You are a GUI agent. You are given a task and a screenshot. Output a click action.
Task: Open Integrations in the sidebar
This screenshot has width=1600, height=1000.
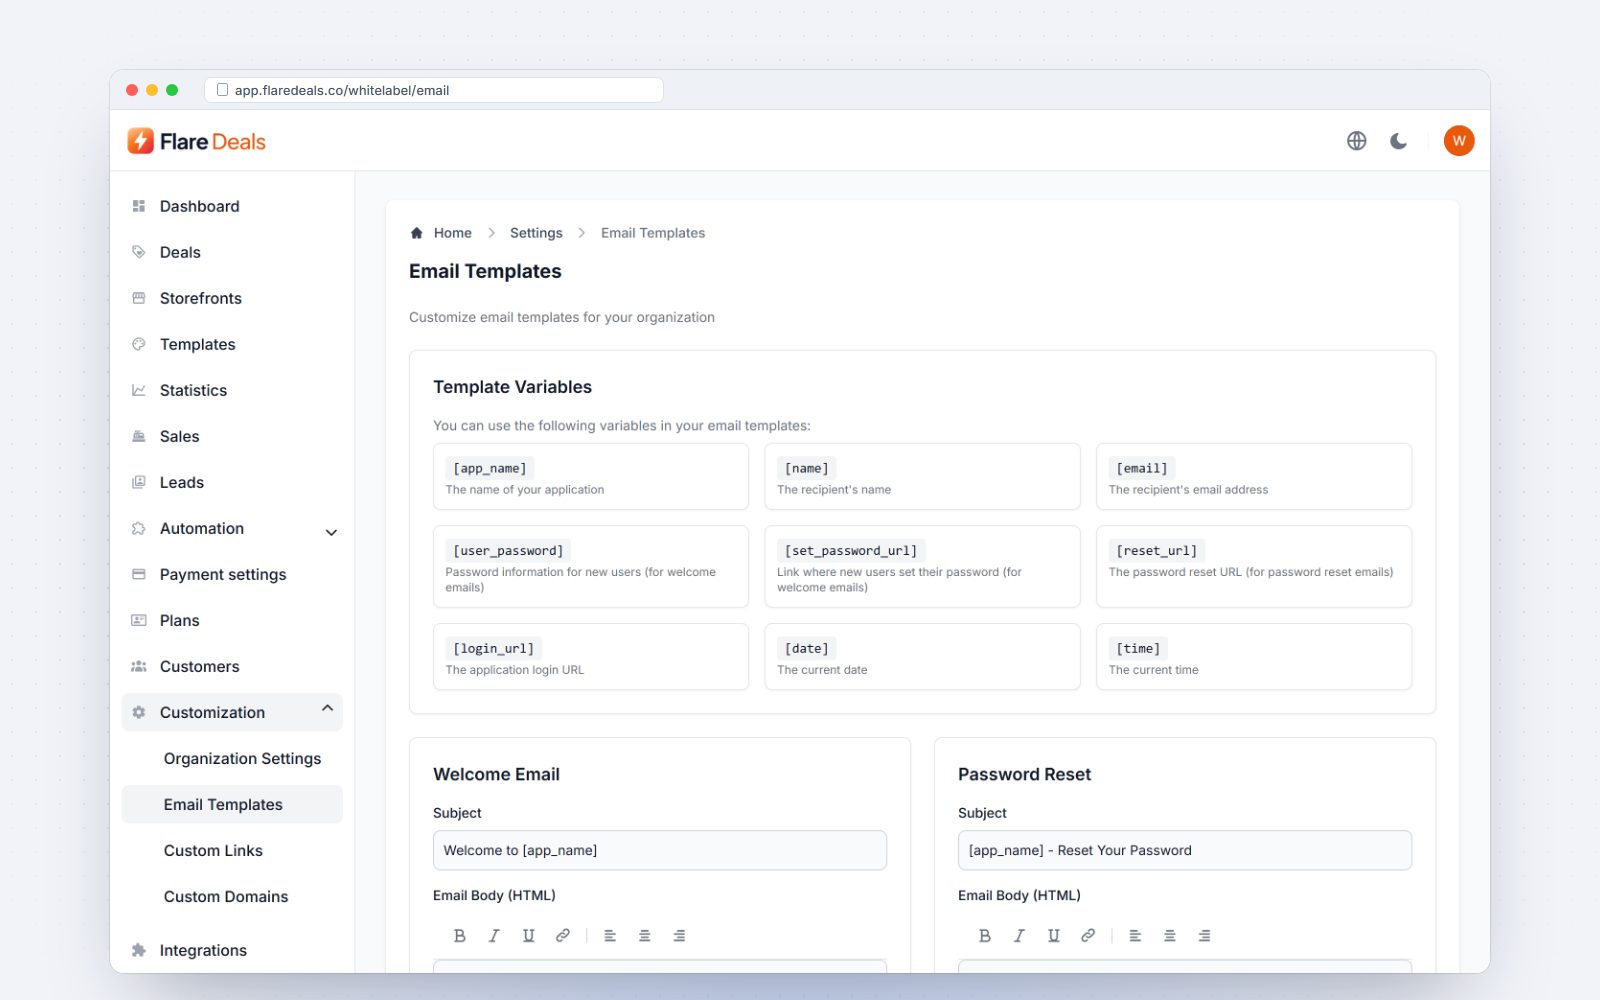click(x=232, y=950)
